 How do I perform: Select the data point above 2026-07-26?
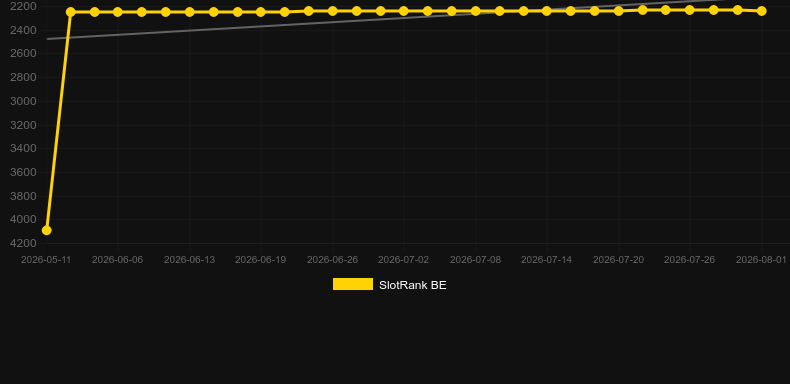pyautogui.click(x=690, y=10)
